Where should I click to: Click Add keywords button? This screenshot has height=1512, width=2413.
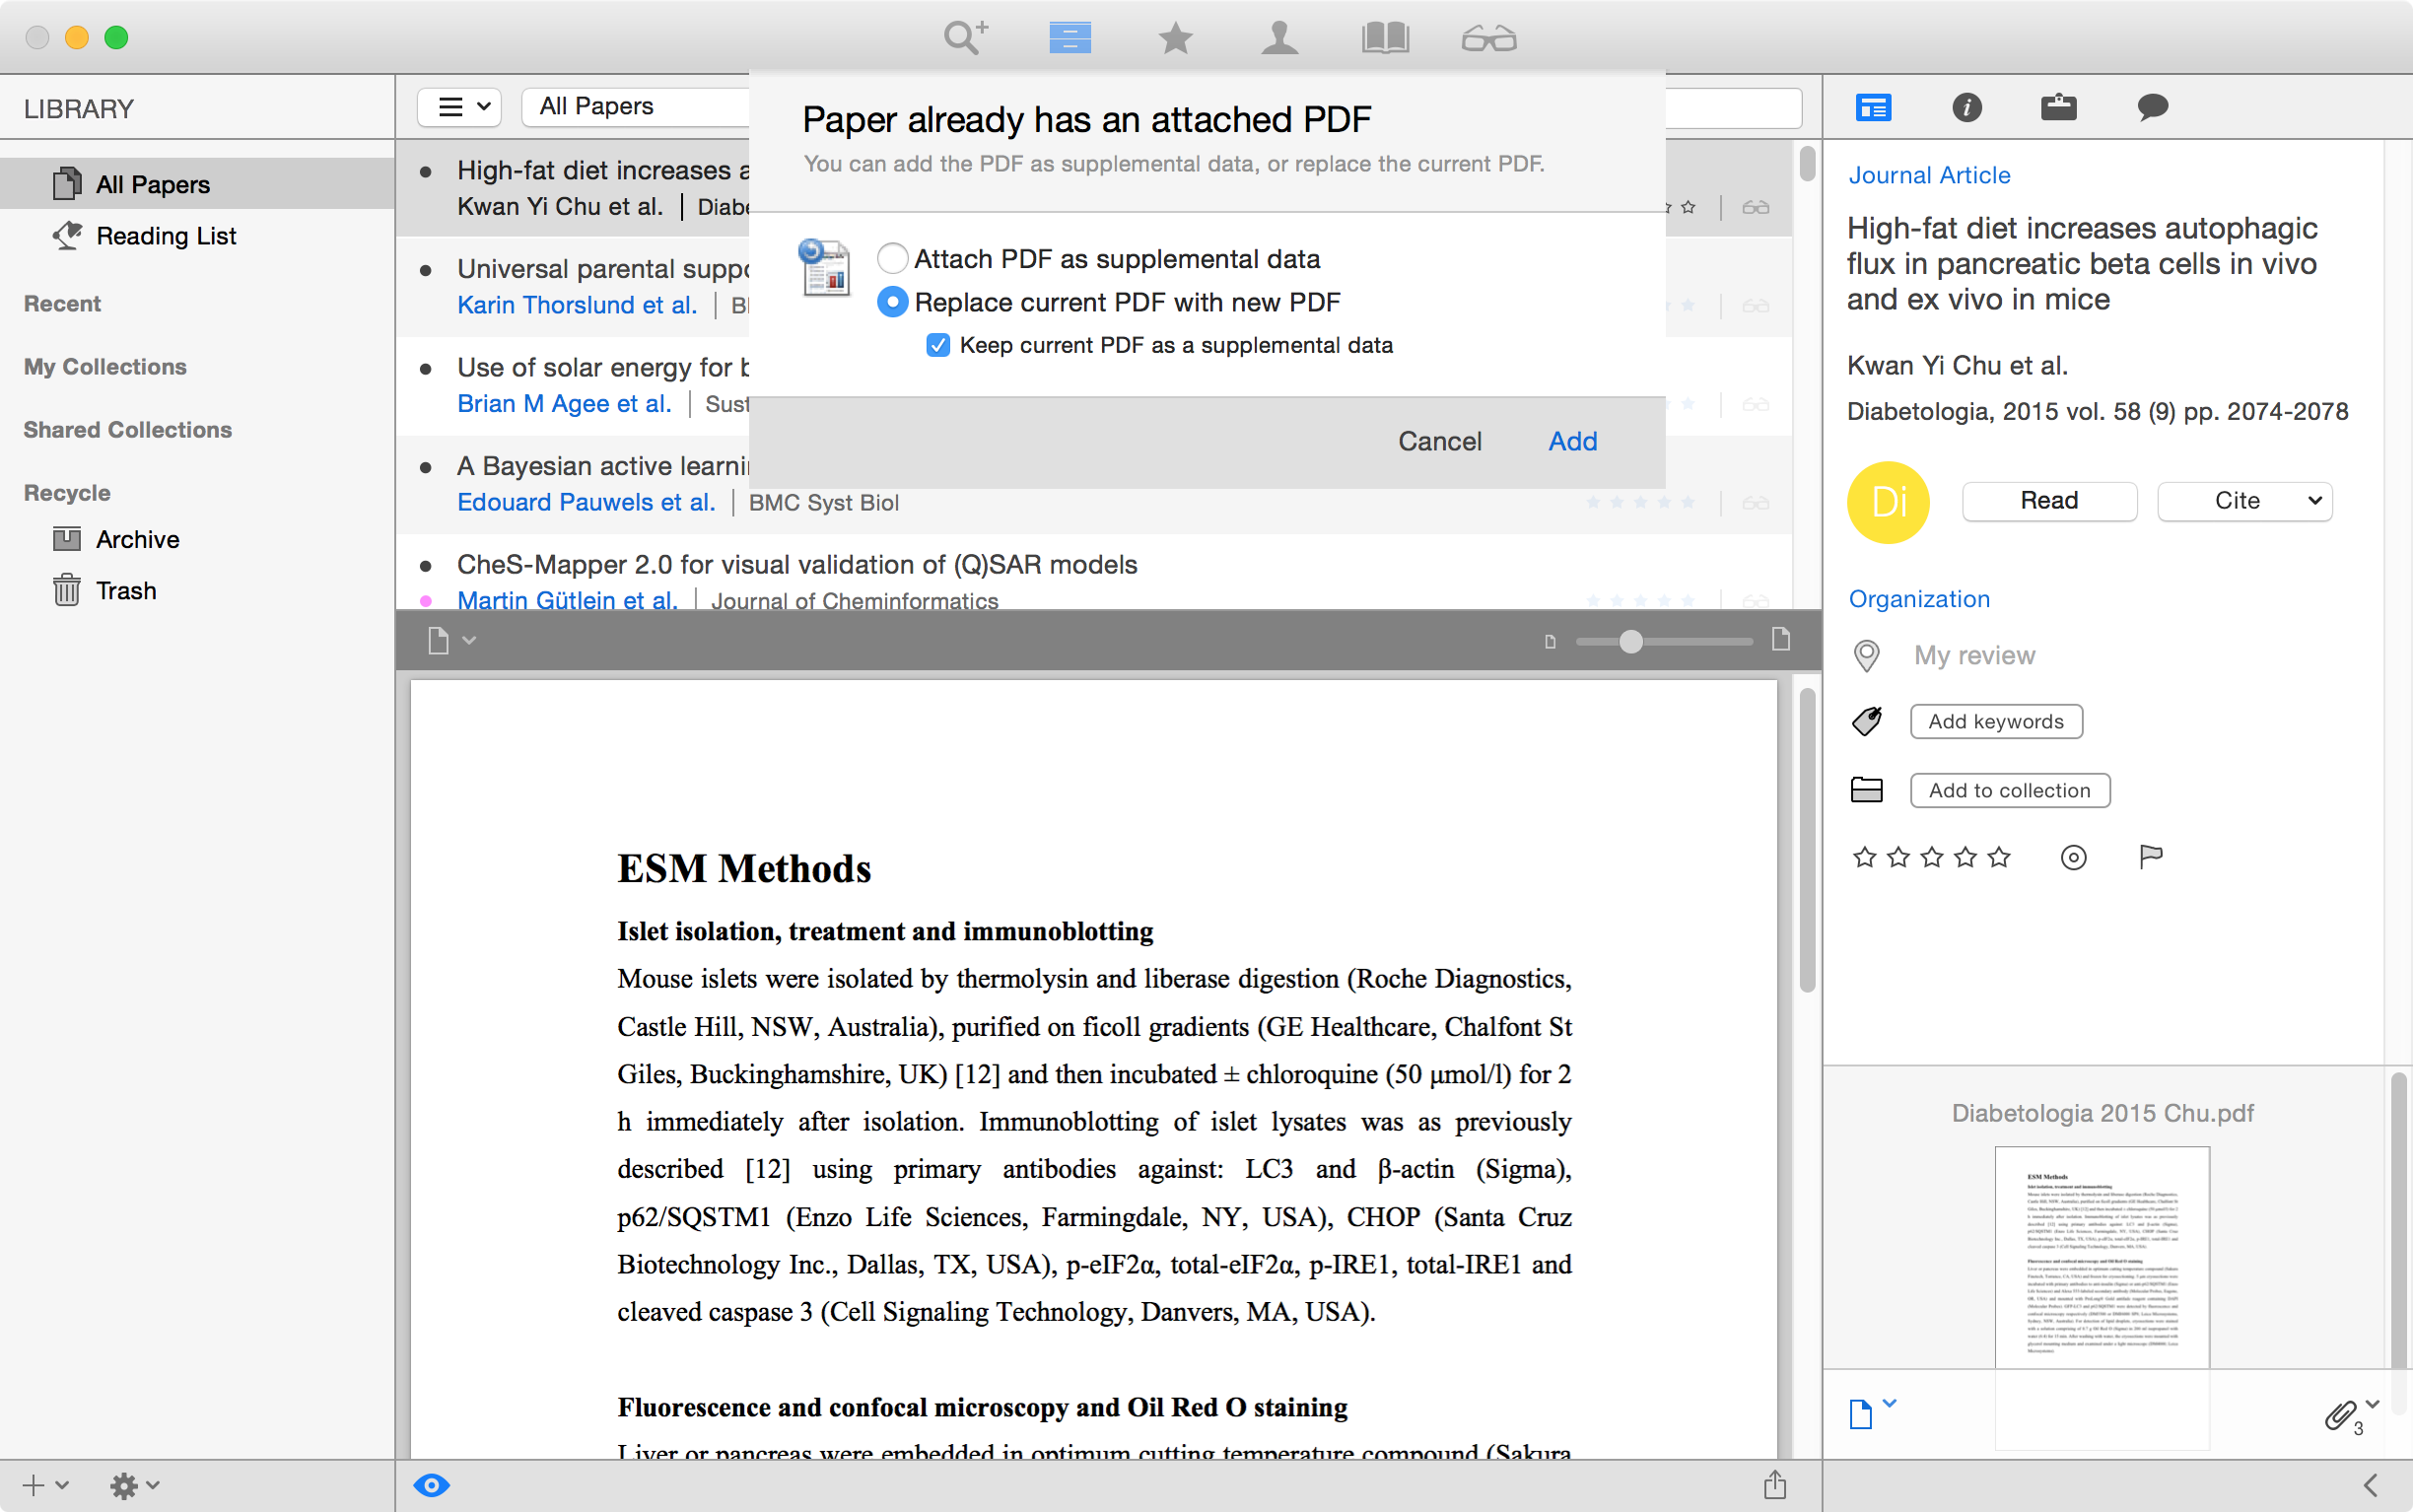(1996, 722)
